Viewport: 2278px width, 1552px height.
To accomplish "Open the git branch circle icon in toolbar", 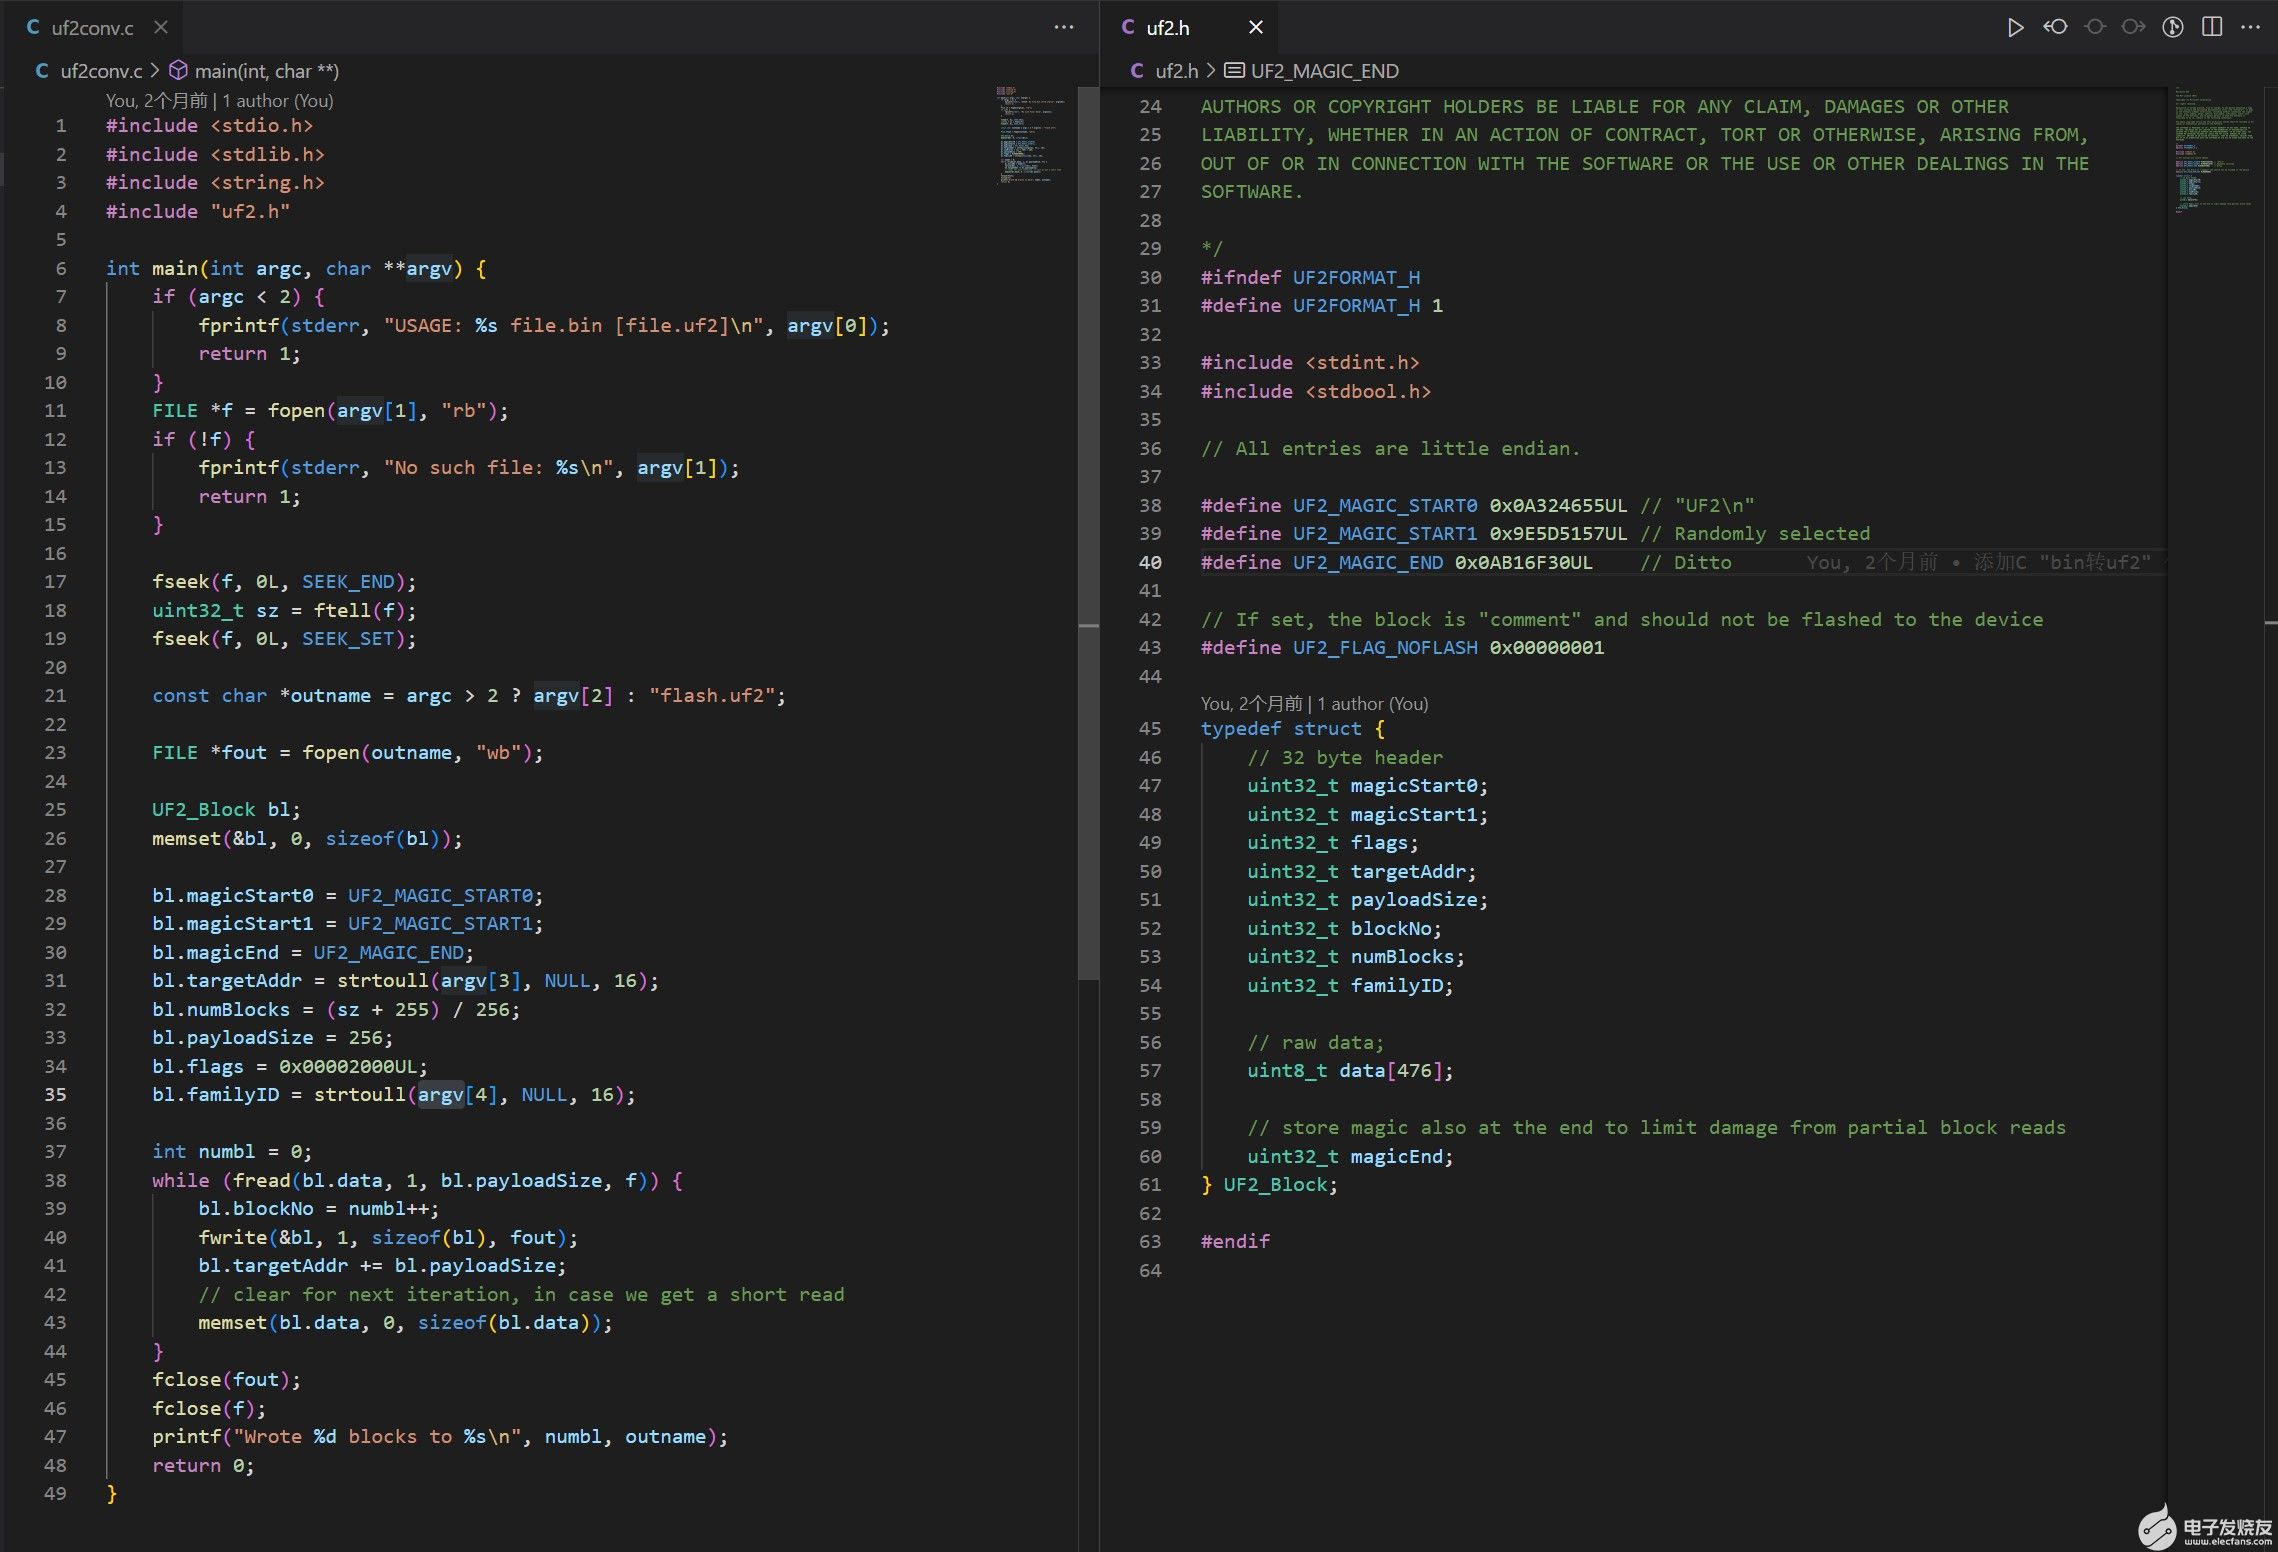I will (2173, 27).
